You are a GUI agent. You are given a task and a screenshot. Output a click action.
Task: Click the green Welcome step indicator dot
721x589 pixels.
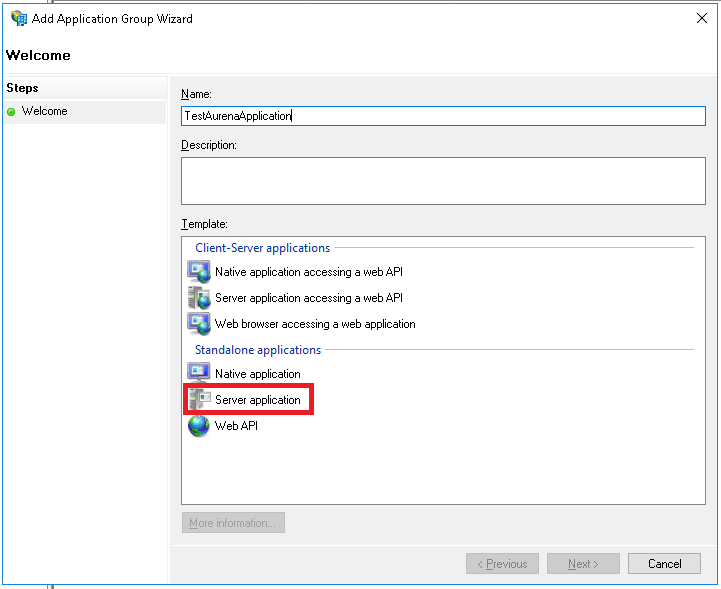coord(11,112)
